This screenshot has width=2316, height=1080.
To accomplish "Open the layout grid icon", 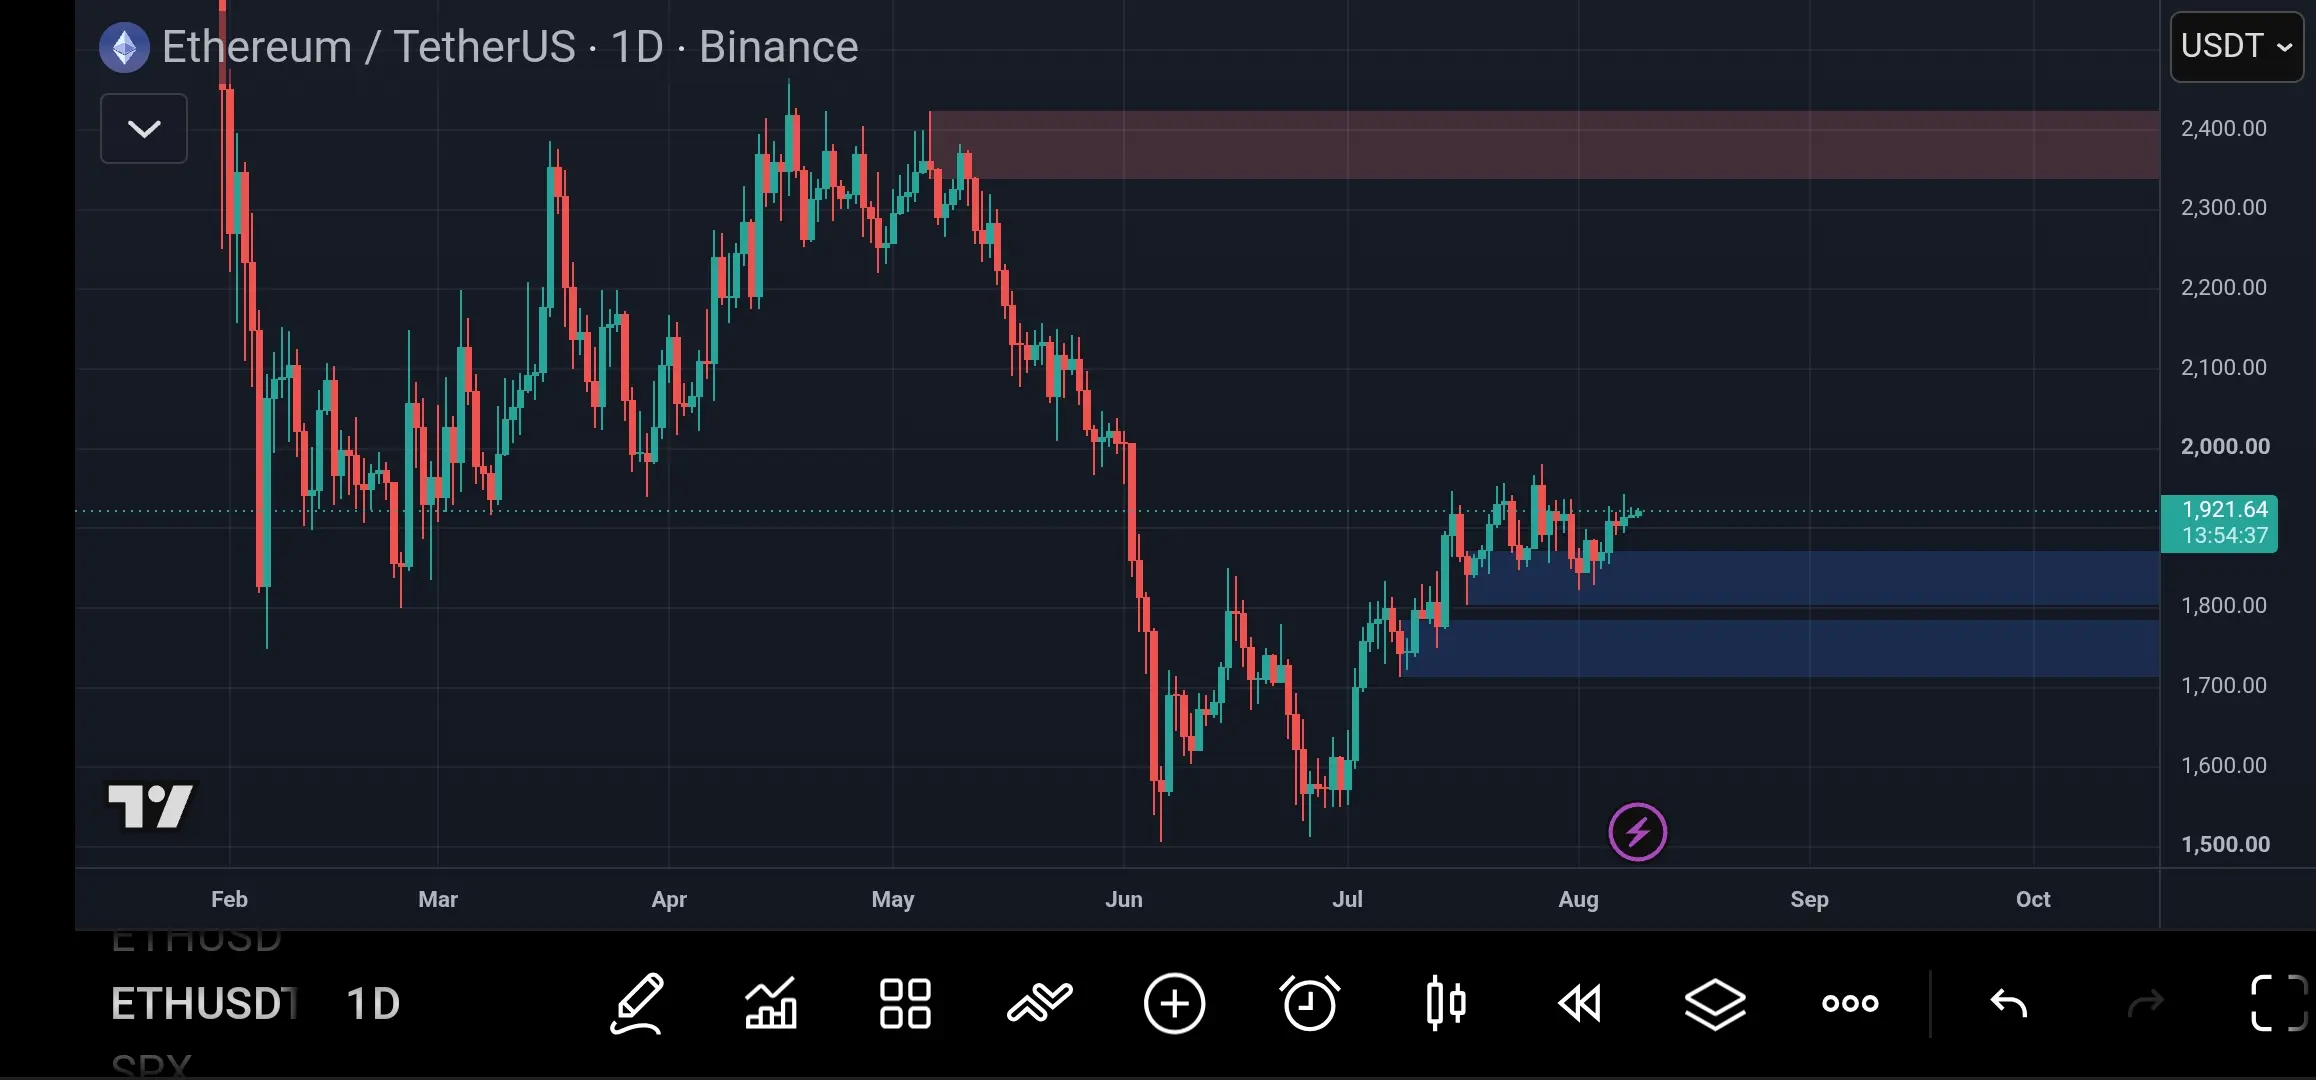I will (905, 1003).
